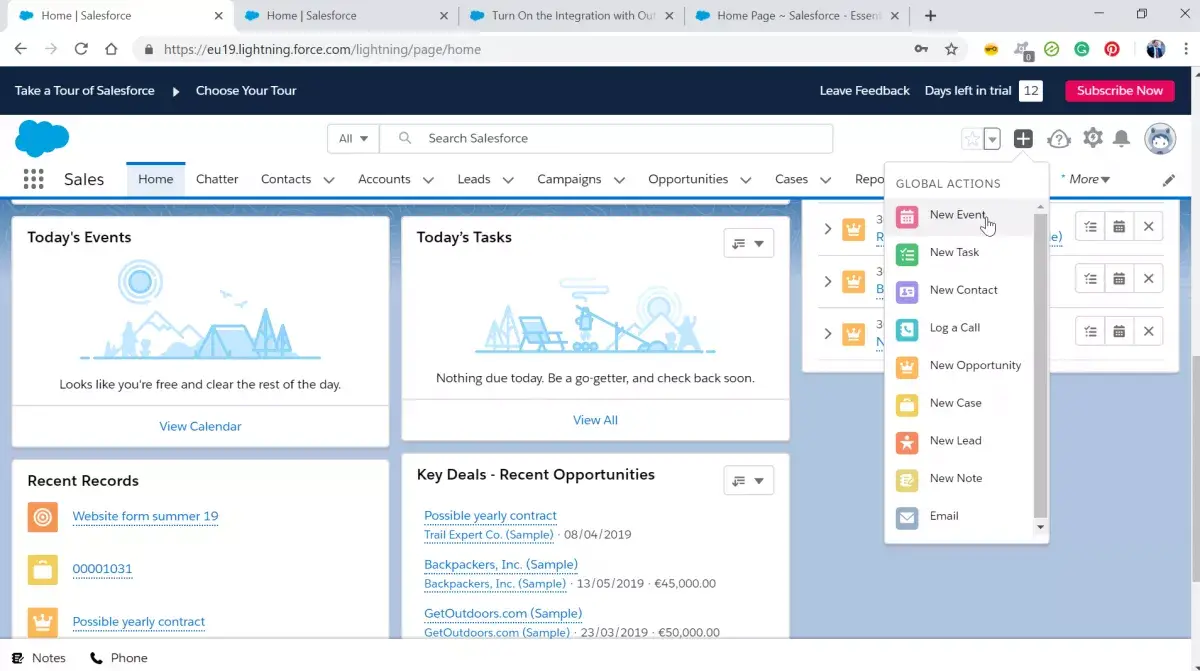Image resolution: width=1200 pixels, height=671 pixels.
Task: Click the Pinterest extension icon
Action: 1112,49
